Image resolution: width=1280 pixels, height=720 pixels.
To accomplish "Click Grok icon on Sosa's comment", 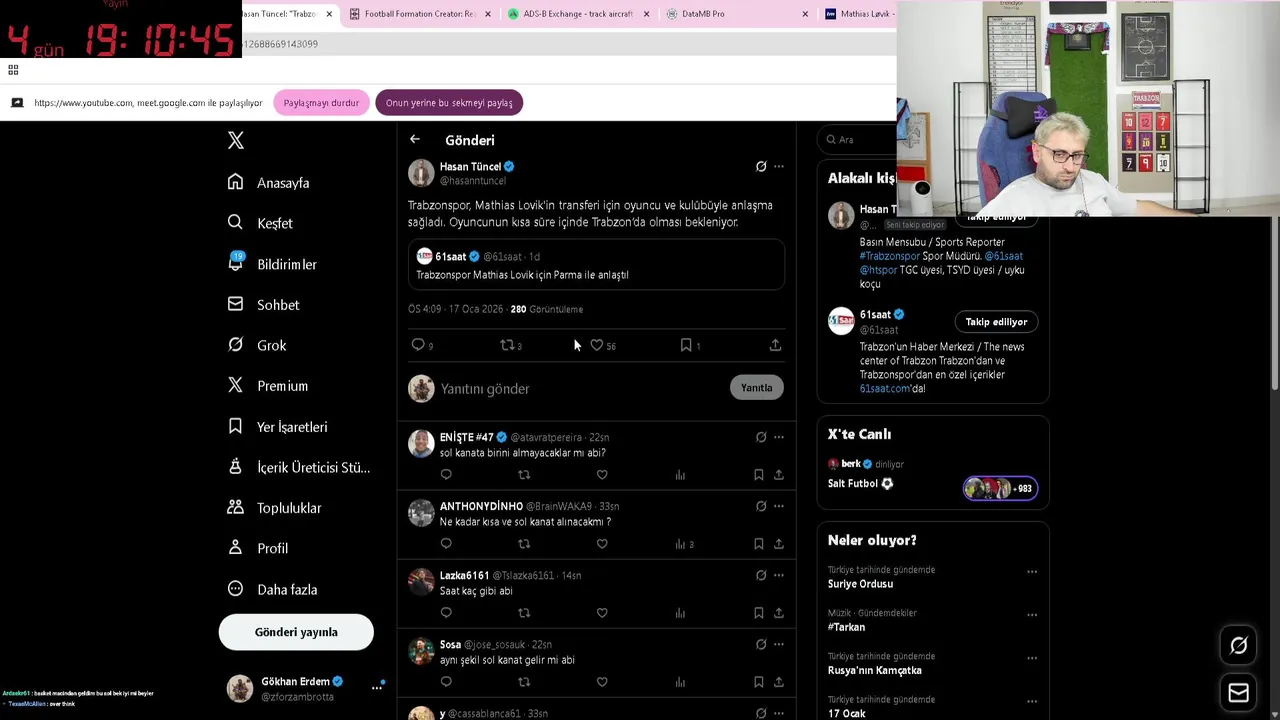I will tap(761, 644).
